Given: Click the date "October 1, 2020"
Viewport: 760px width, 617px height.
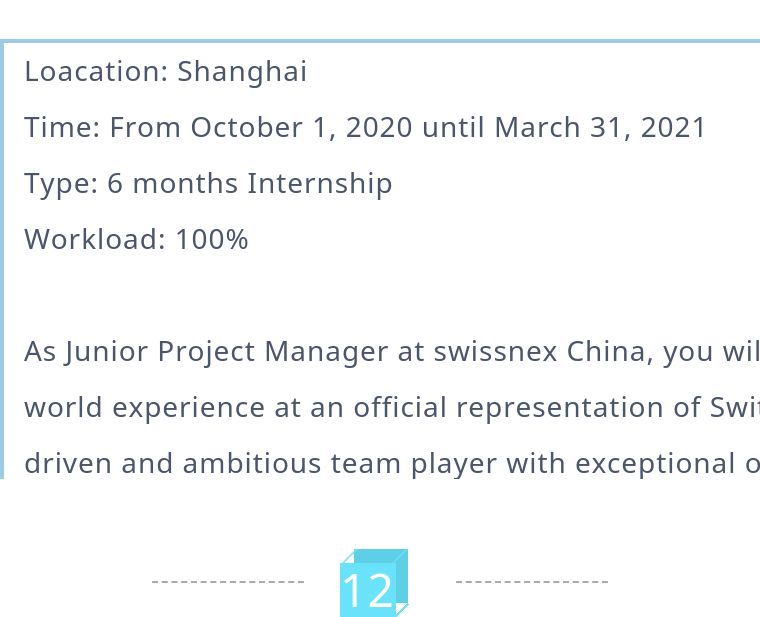Looking at the screenshot, I should pos(301,128).
